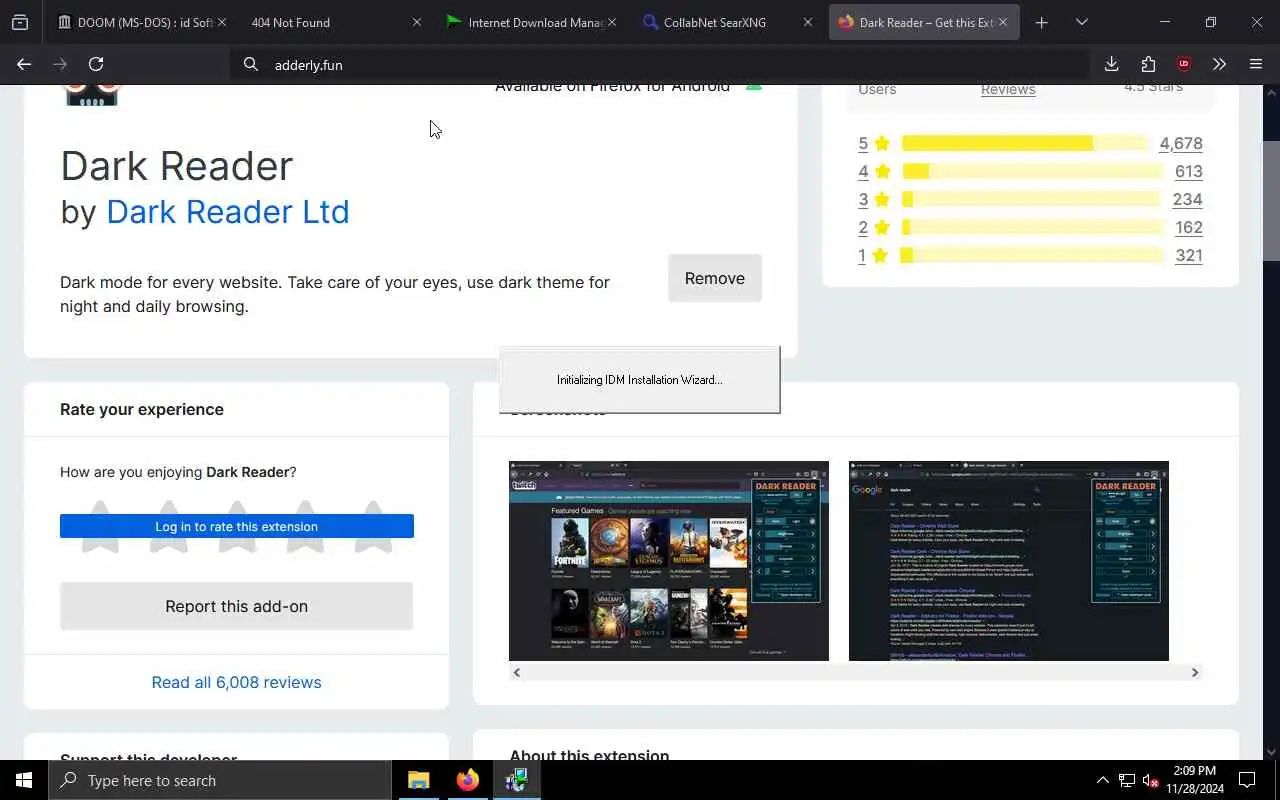Open the Windows Start menu
The height and width of the screenshot is (800, 1280).
24,780
